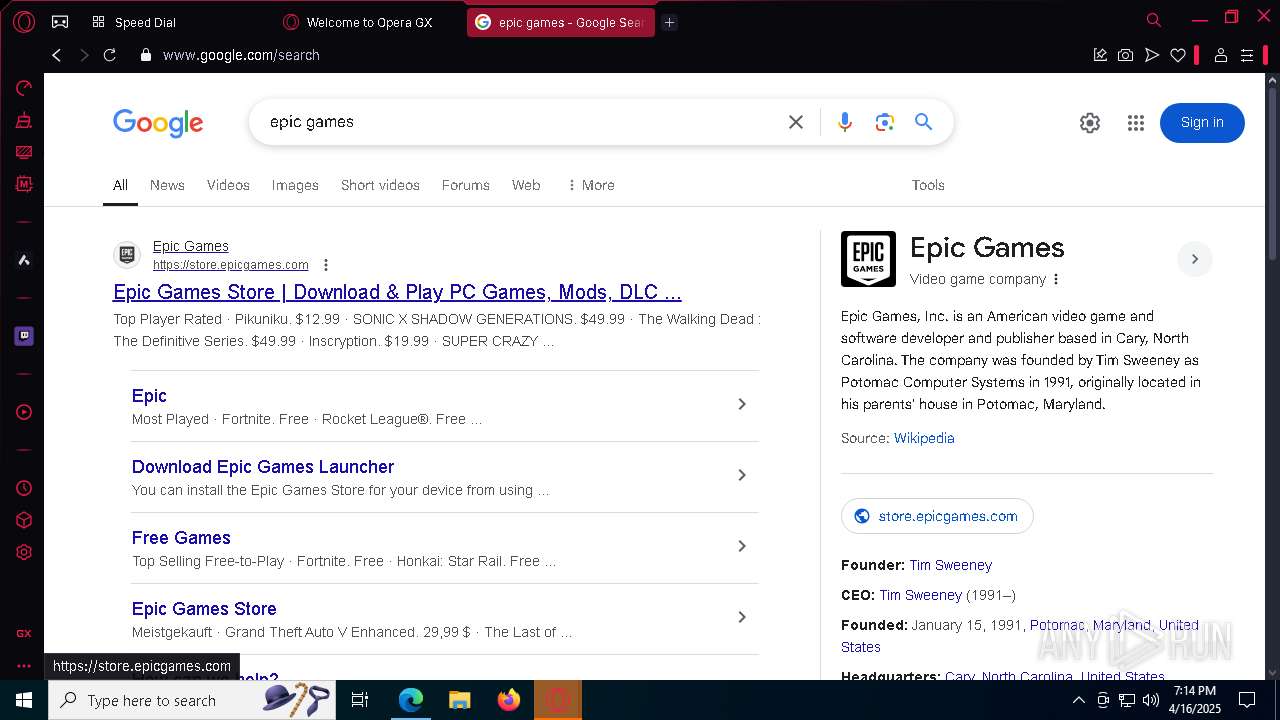The height and width of the screenshot is (720, 1280).
Task: Select the Images search filter
Action: [295, 185]
